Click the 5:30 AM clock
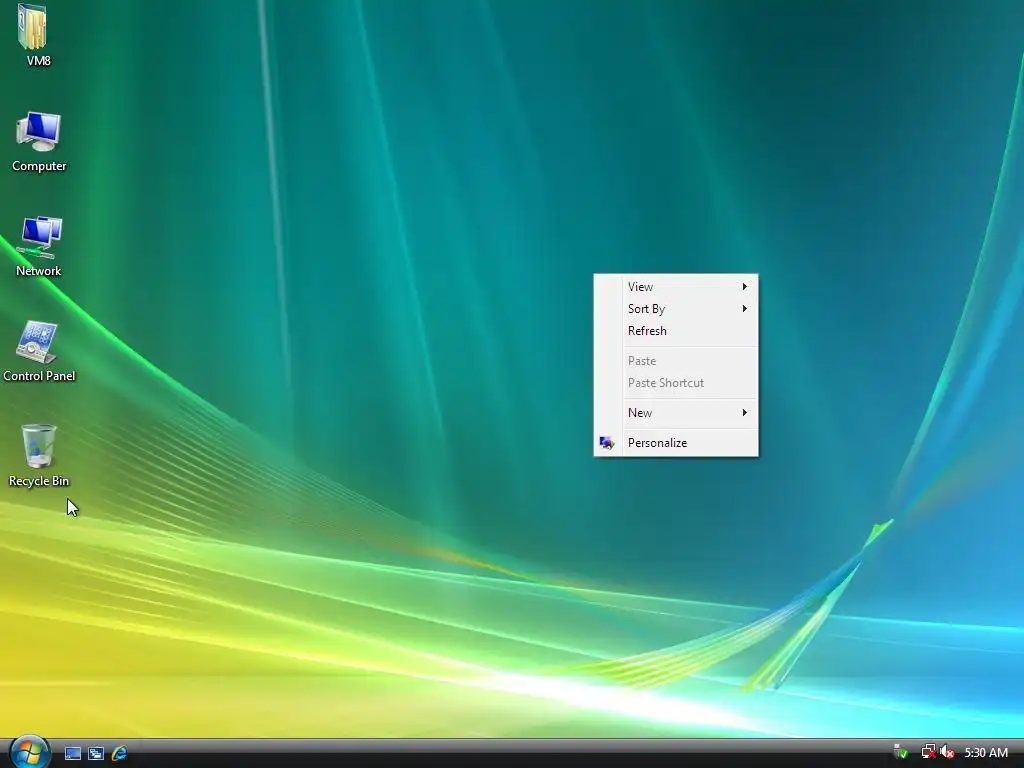Image resolution: width=1024 pixels, height=768 pixels. click(x=985, y=753)
